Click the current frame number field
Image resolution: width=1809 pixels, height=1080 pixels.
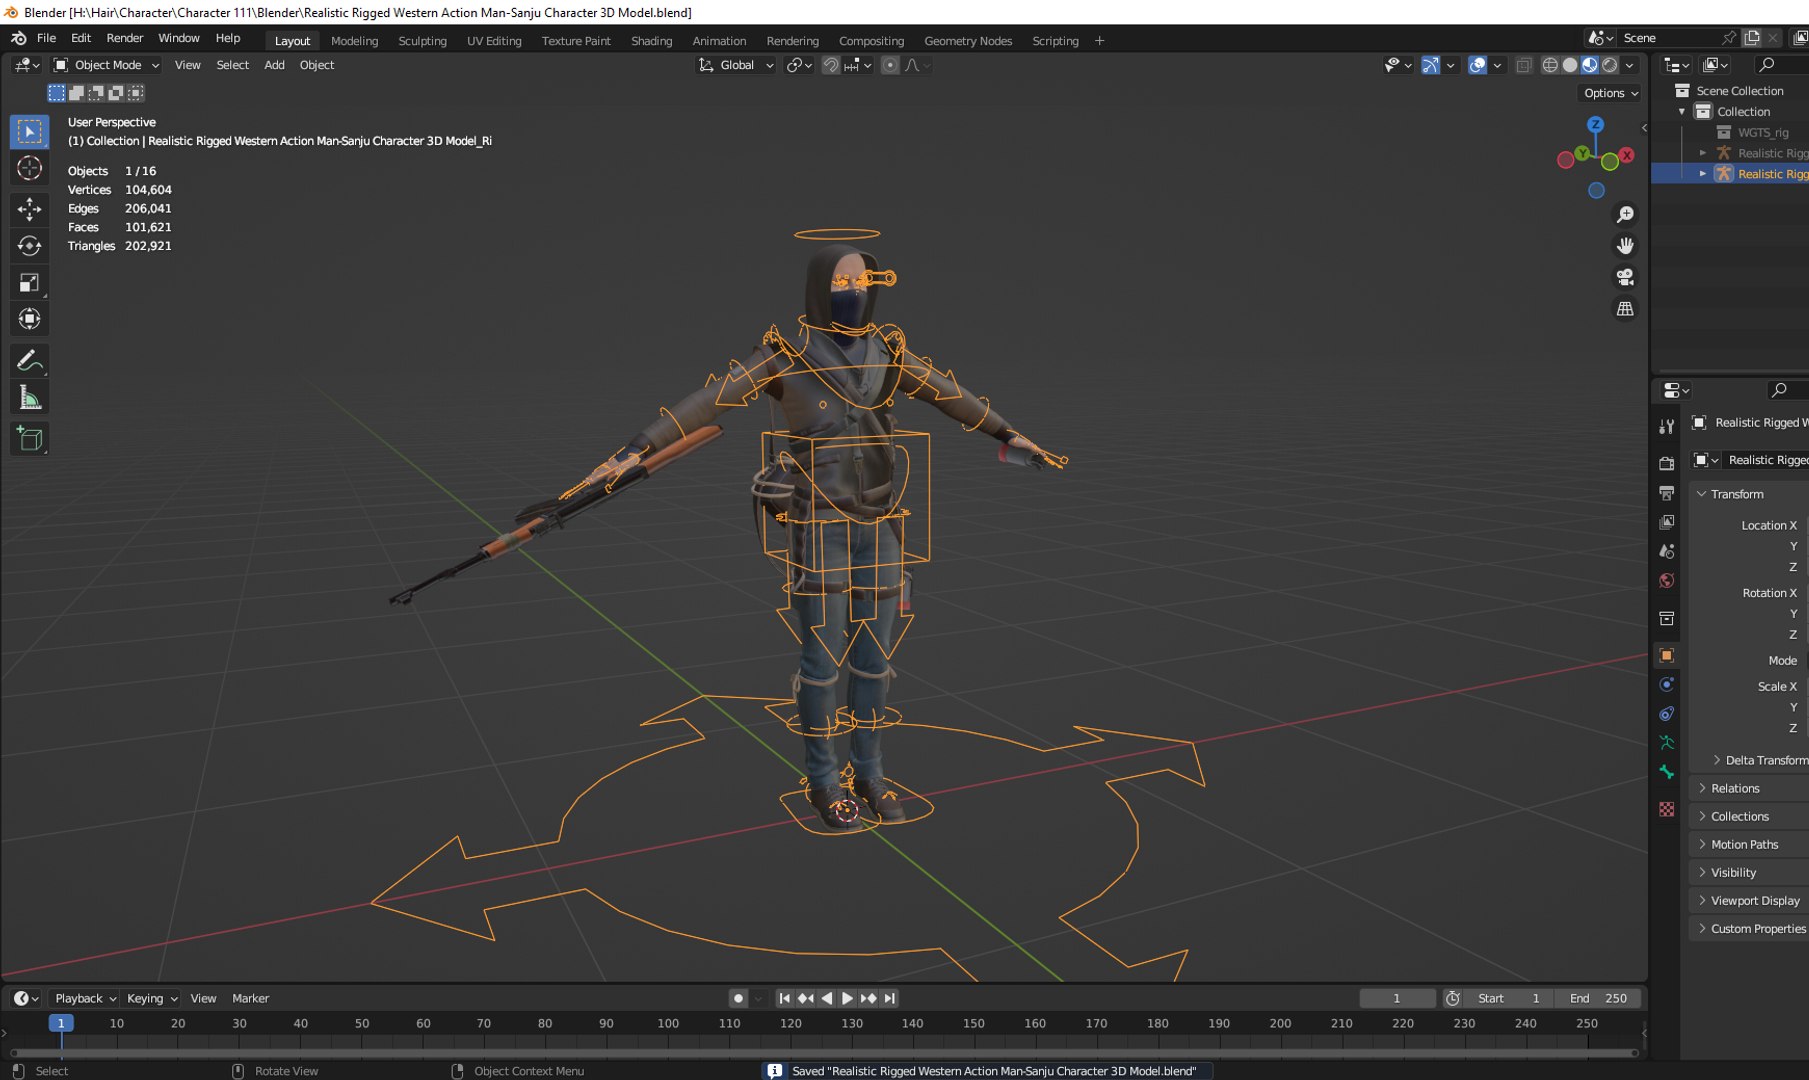click(x=1397, y=998)
